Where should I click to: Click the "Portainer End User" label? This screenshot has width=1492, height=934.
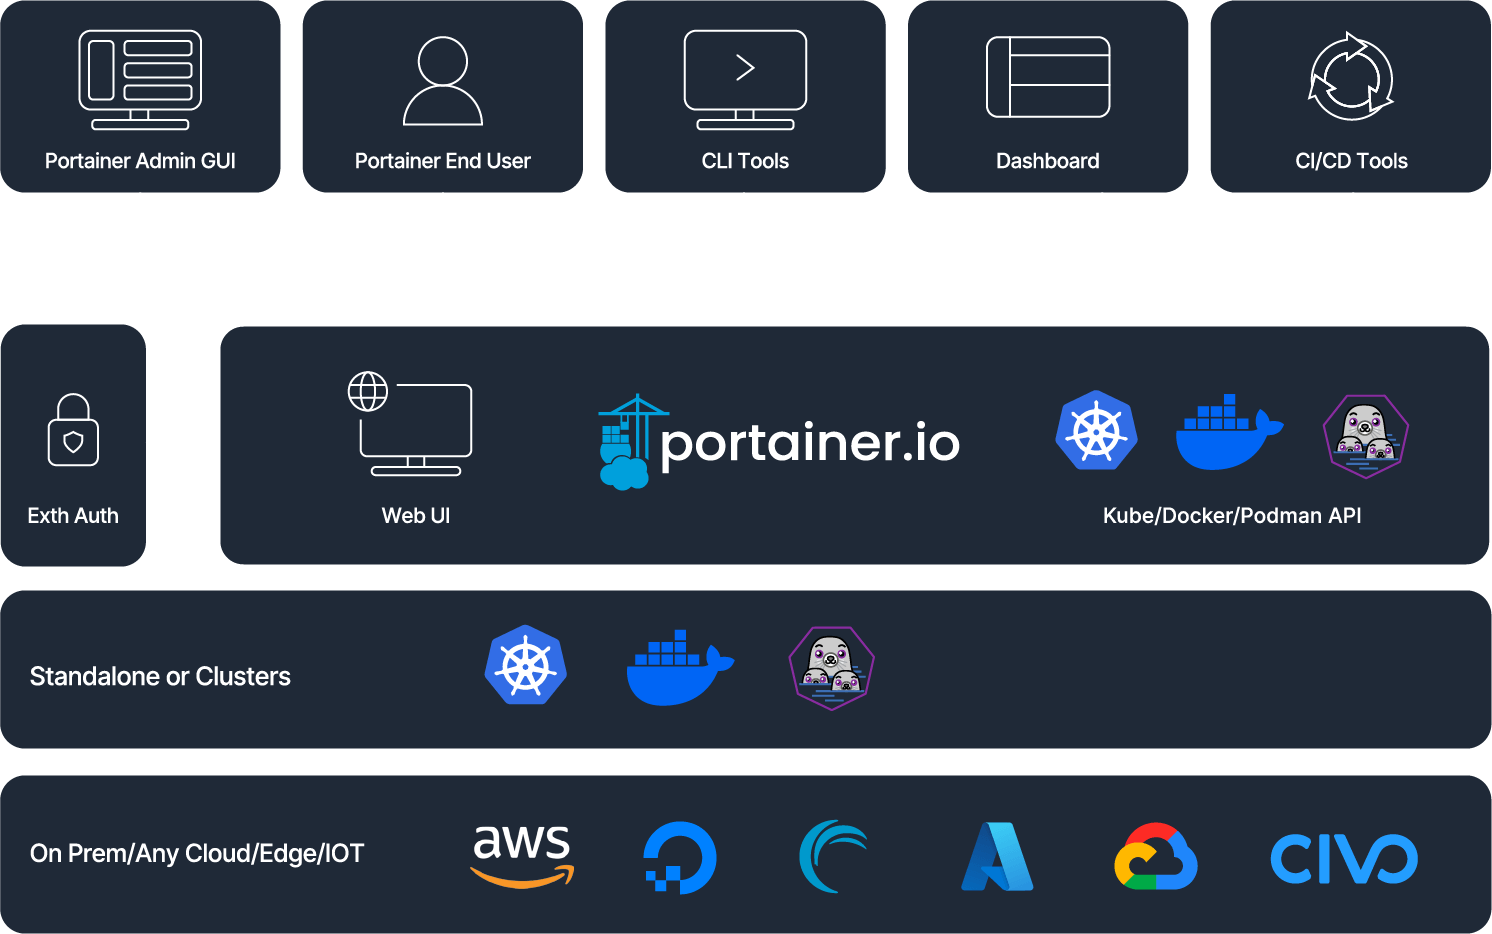443,161
